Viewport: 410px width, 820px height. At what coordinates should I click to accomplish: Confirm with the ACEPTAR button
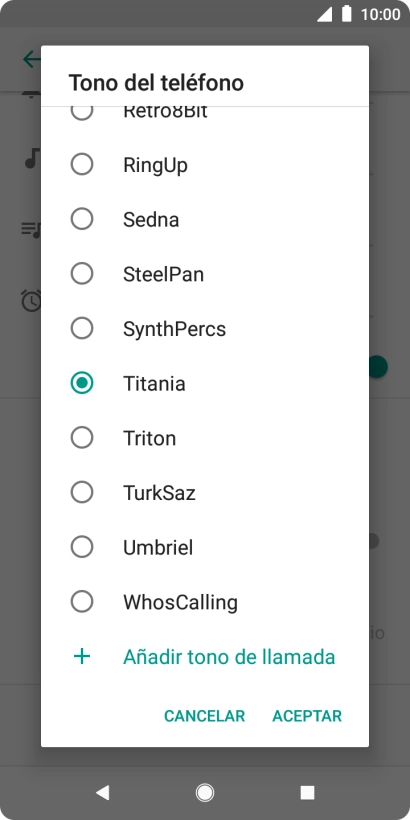[307, 716]
